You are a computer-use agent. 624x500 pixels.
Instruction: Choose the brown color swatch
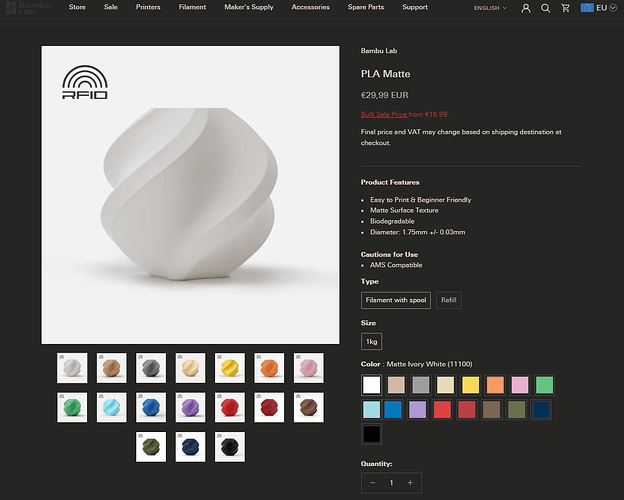click(492, 410)
